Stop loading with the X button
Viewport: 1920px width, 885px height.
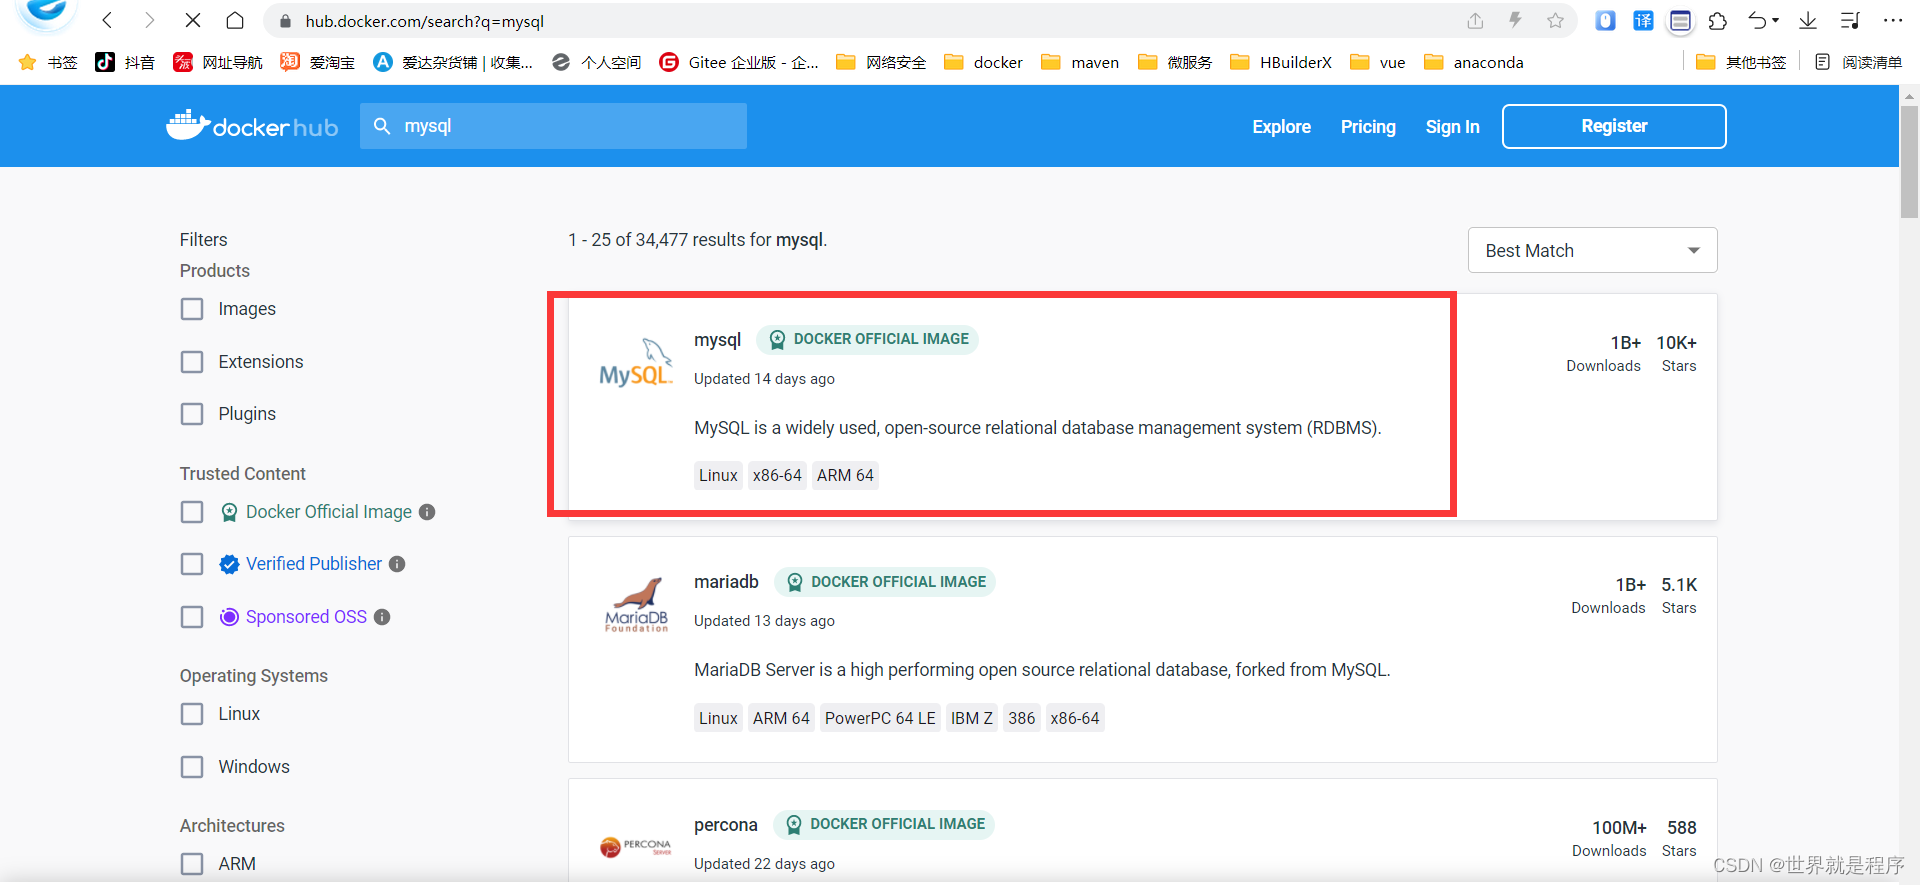(193, 20)
